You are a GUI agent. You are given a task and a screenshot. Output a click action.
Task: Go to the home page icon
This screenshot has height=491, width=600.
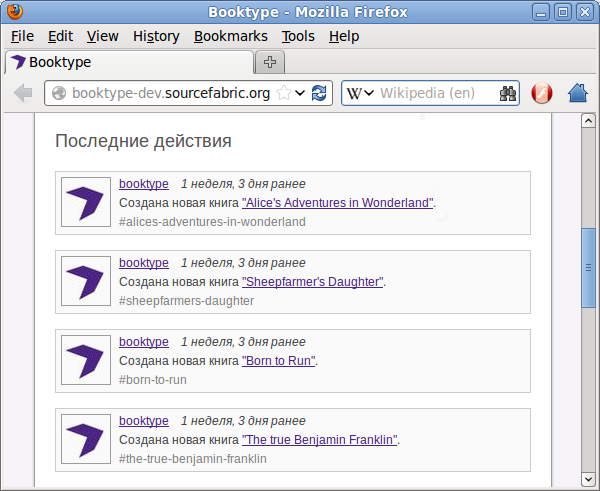[x=577, y=93]
